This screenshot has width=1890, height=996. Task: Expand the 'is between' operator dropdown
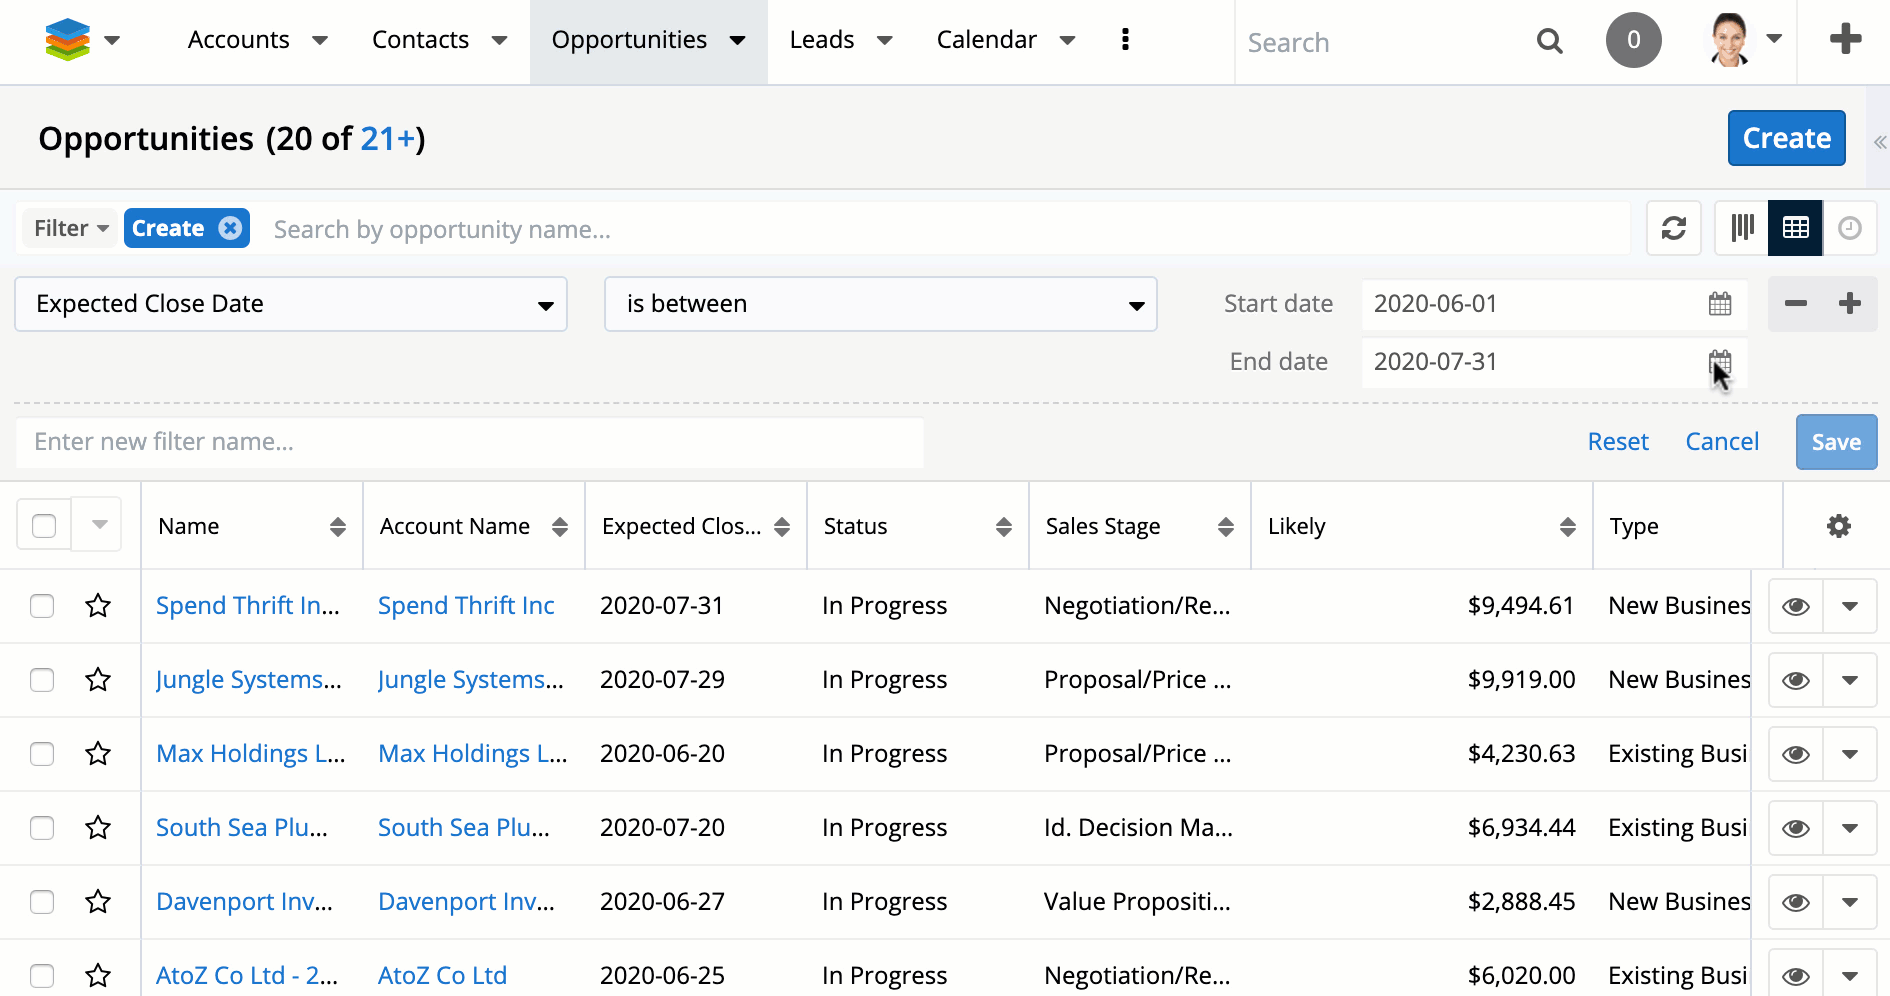pyautogui.click(x=880, y=304)
